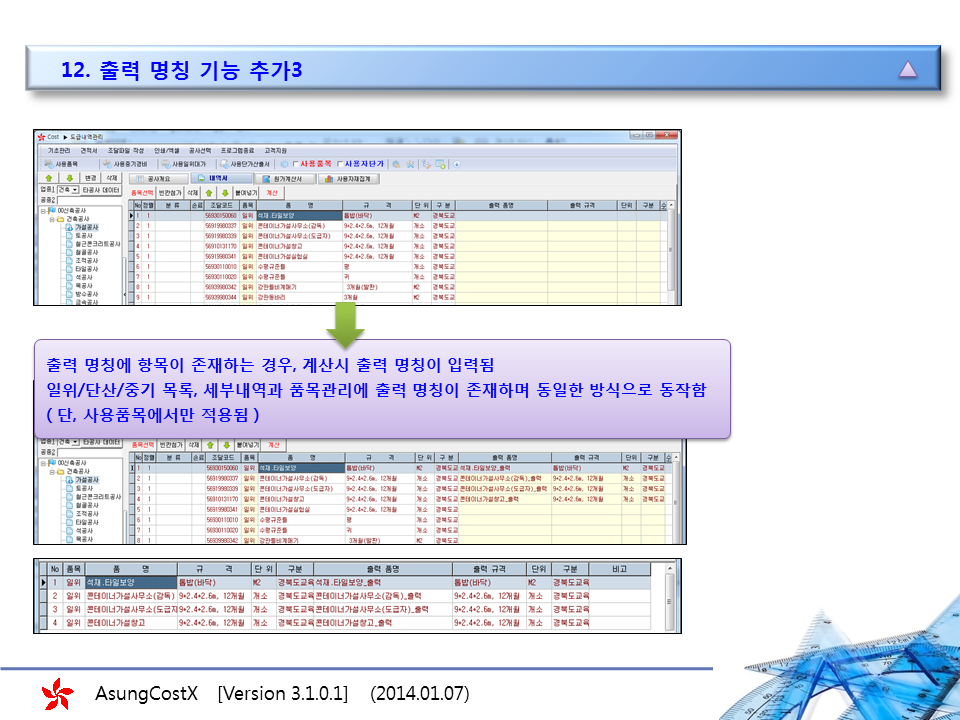Click red 계산 button in the upper window
This screenshot has width=960, height=720.
pos(272,193)
